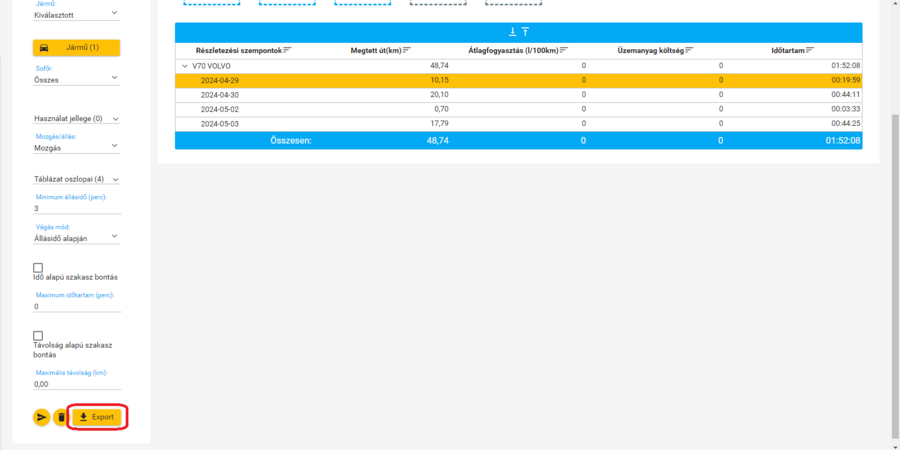Open the Sofőr dropdown showing Összes
The width and height of the screenshot is (900, 450).
76,79
